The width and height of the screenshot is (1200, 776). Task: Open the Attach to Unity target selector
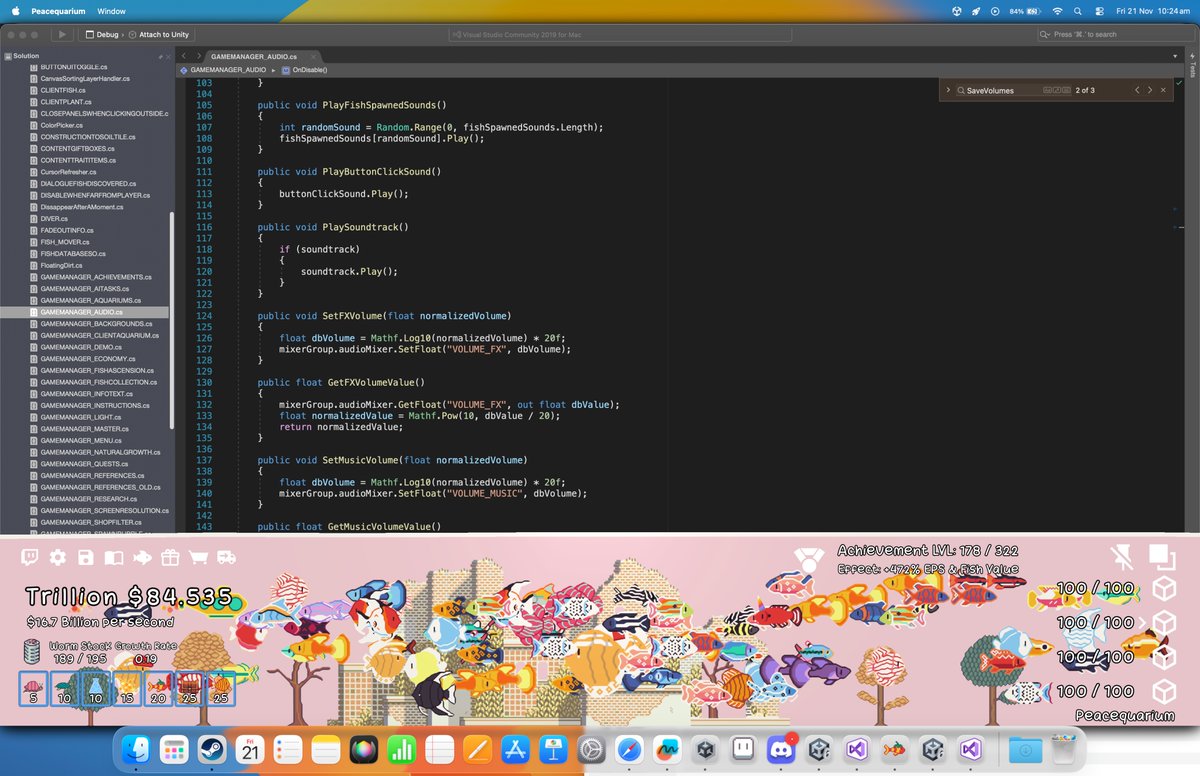coord(160,34)
